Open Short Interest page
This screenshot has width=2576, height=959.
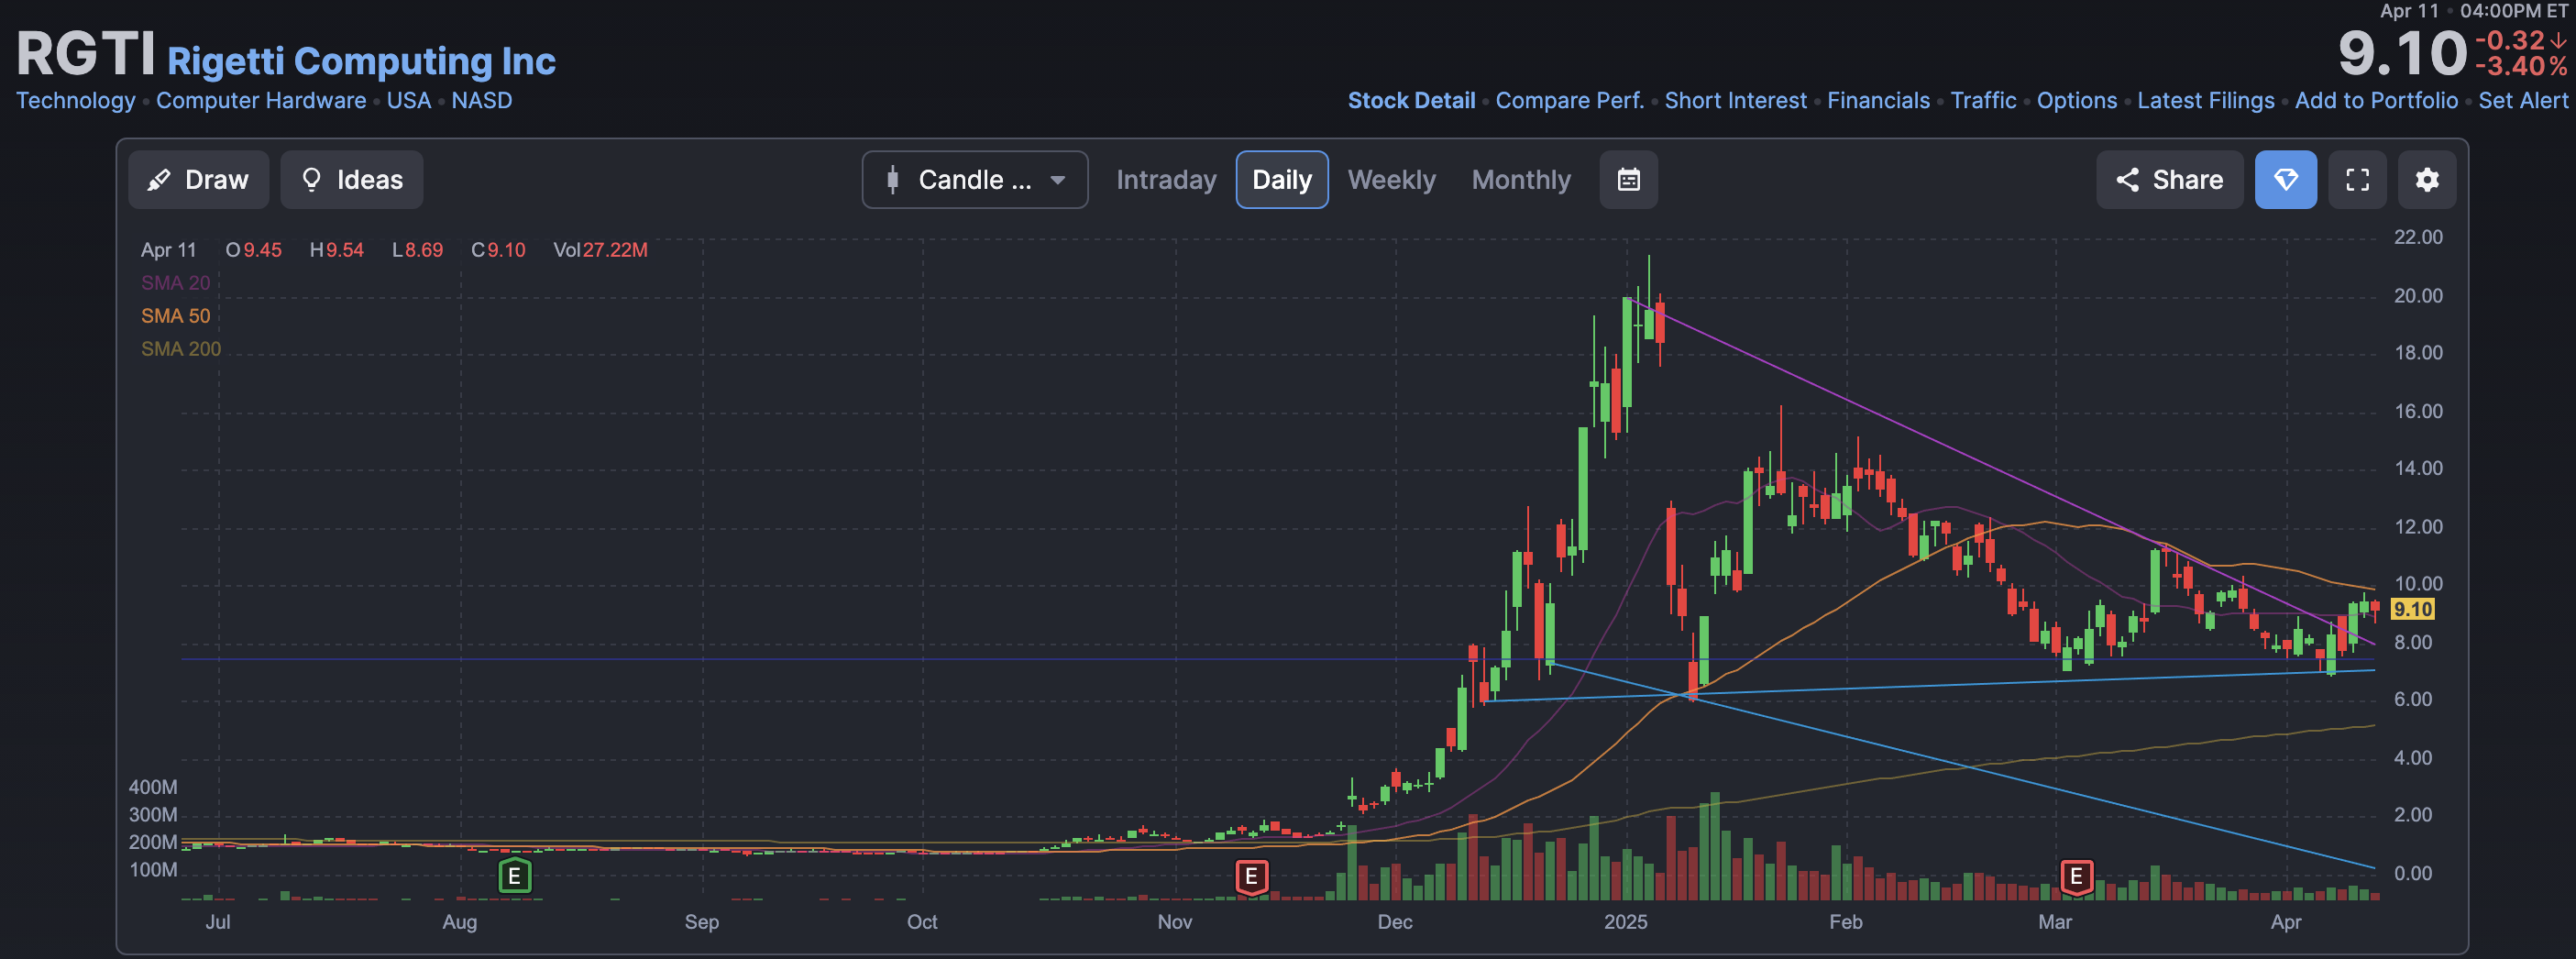tap(1735, 101)
